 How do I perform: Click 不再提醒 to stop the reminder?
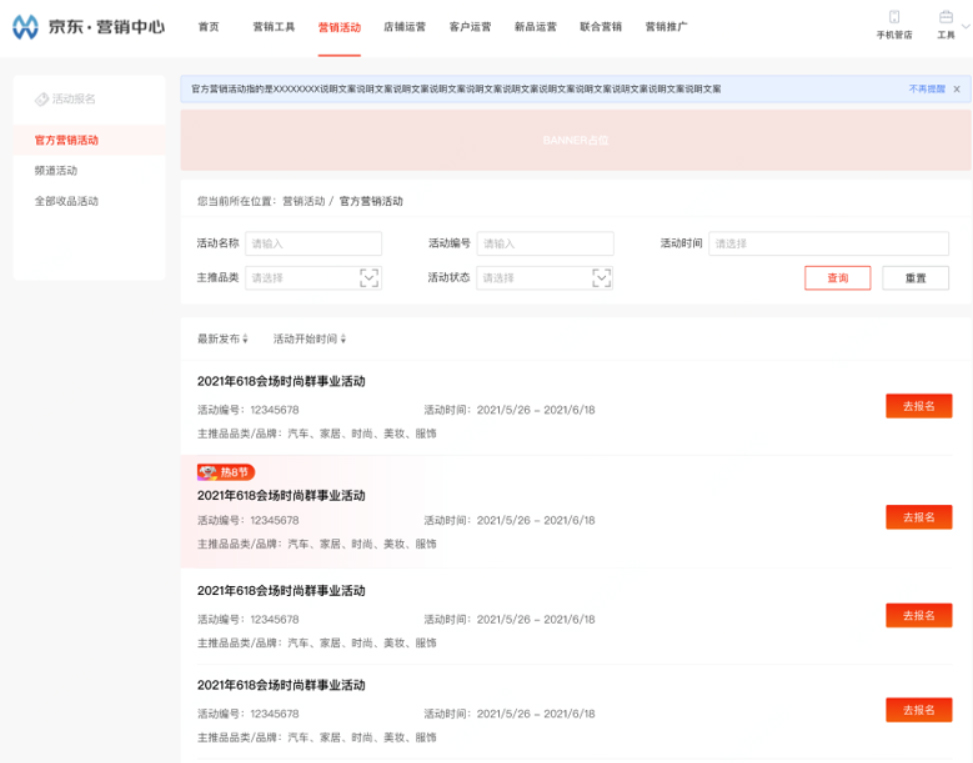coord(927,89)
